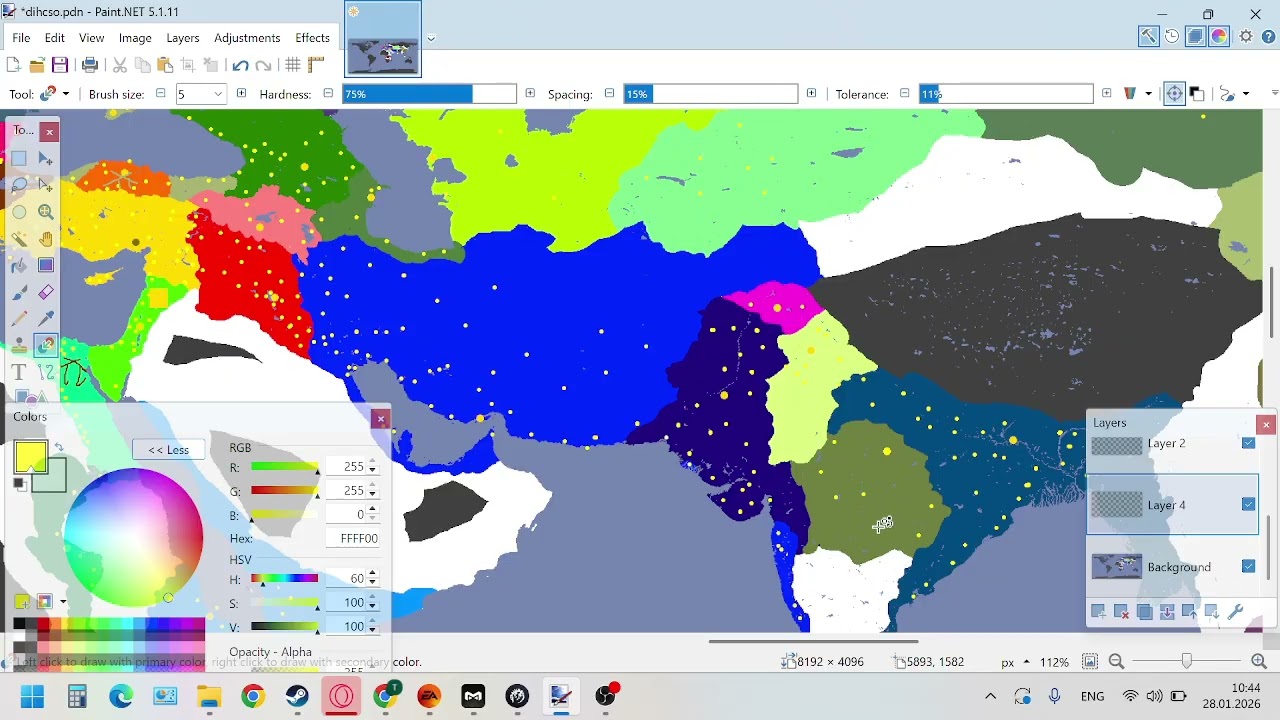Select the dihcso image thumbnail
This screenshot has width=1280, height=720.
383,39
